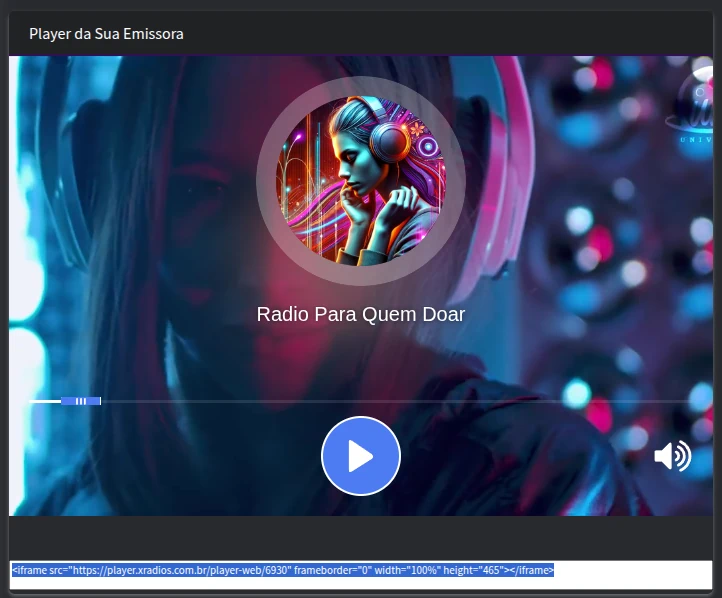Click the white segment at progress line start

point(46,401)
